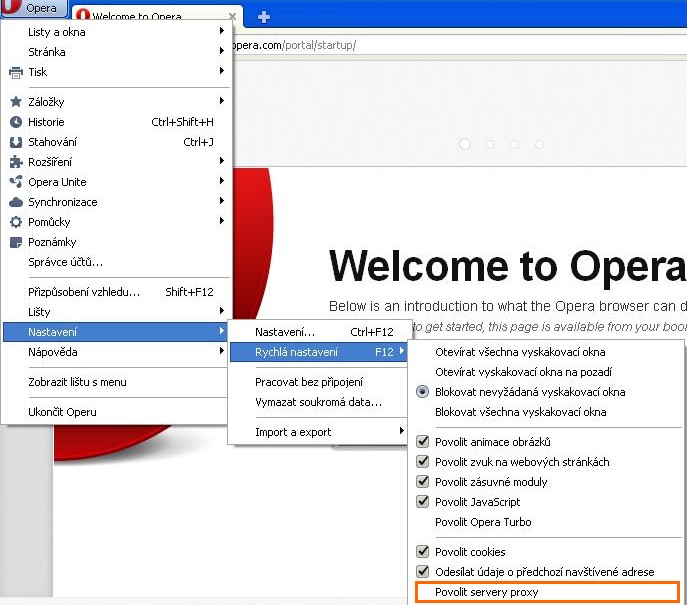687x605 pixels.
Task: Click the download icon beside Stahování
Action: coord(15,142)
